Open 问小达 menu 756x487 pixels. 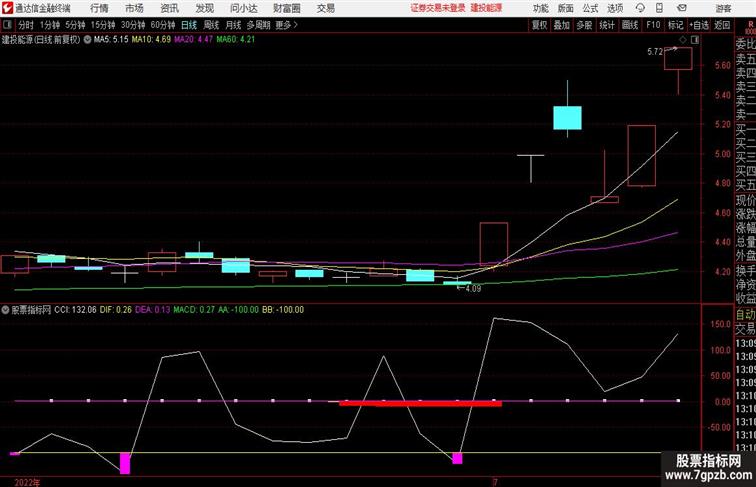pos(243,8)
